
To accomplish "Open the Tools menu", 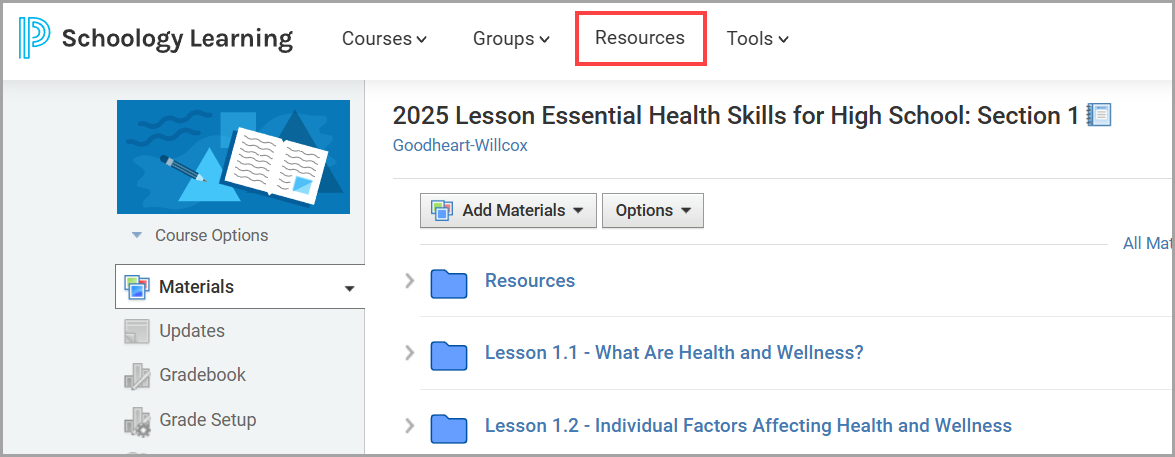I will click(x=757, y=39).
